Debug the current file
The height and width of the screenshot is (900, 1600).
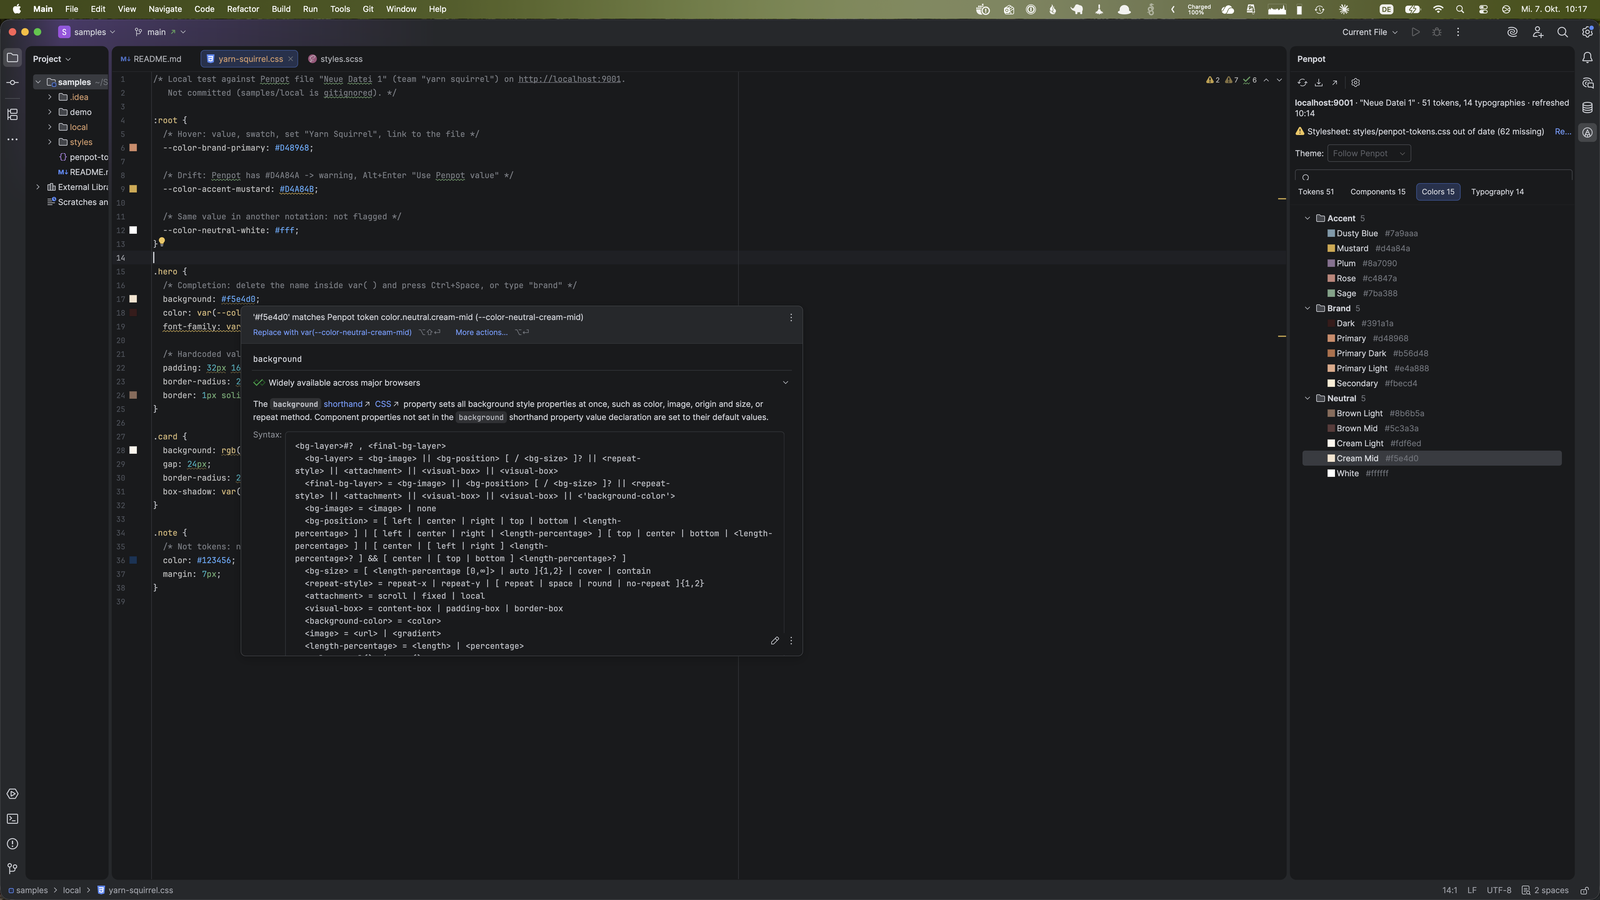point(1437,32)
